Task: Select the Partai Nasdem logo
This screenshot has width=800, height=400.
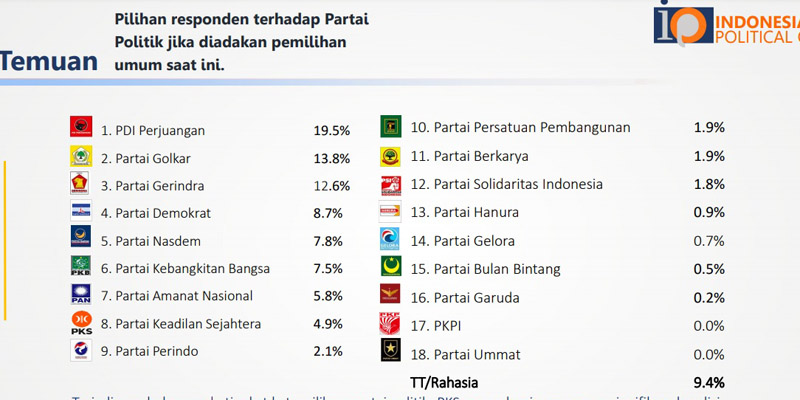Action: tap(81, 239)
